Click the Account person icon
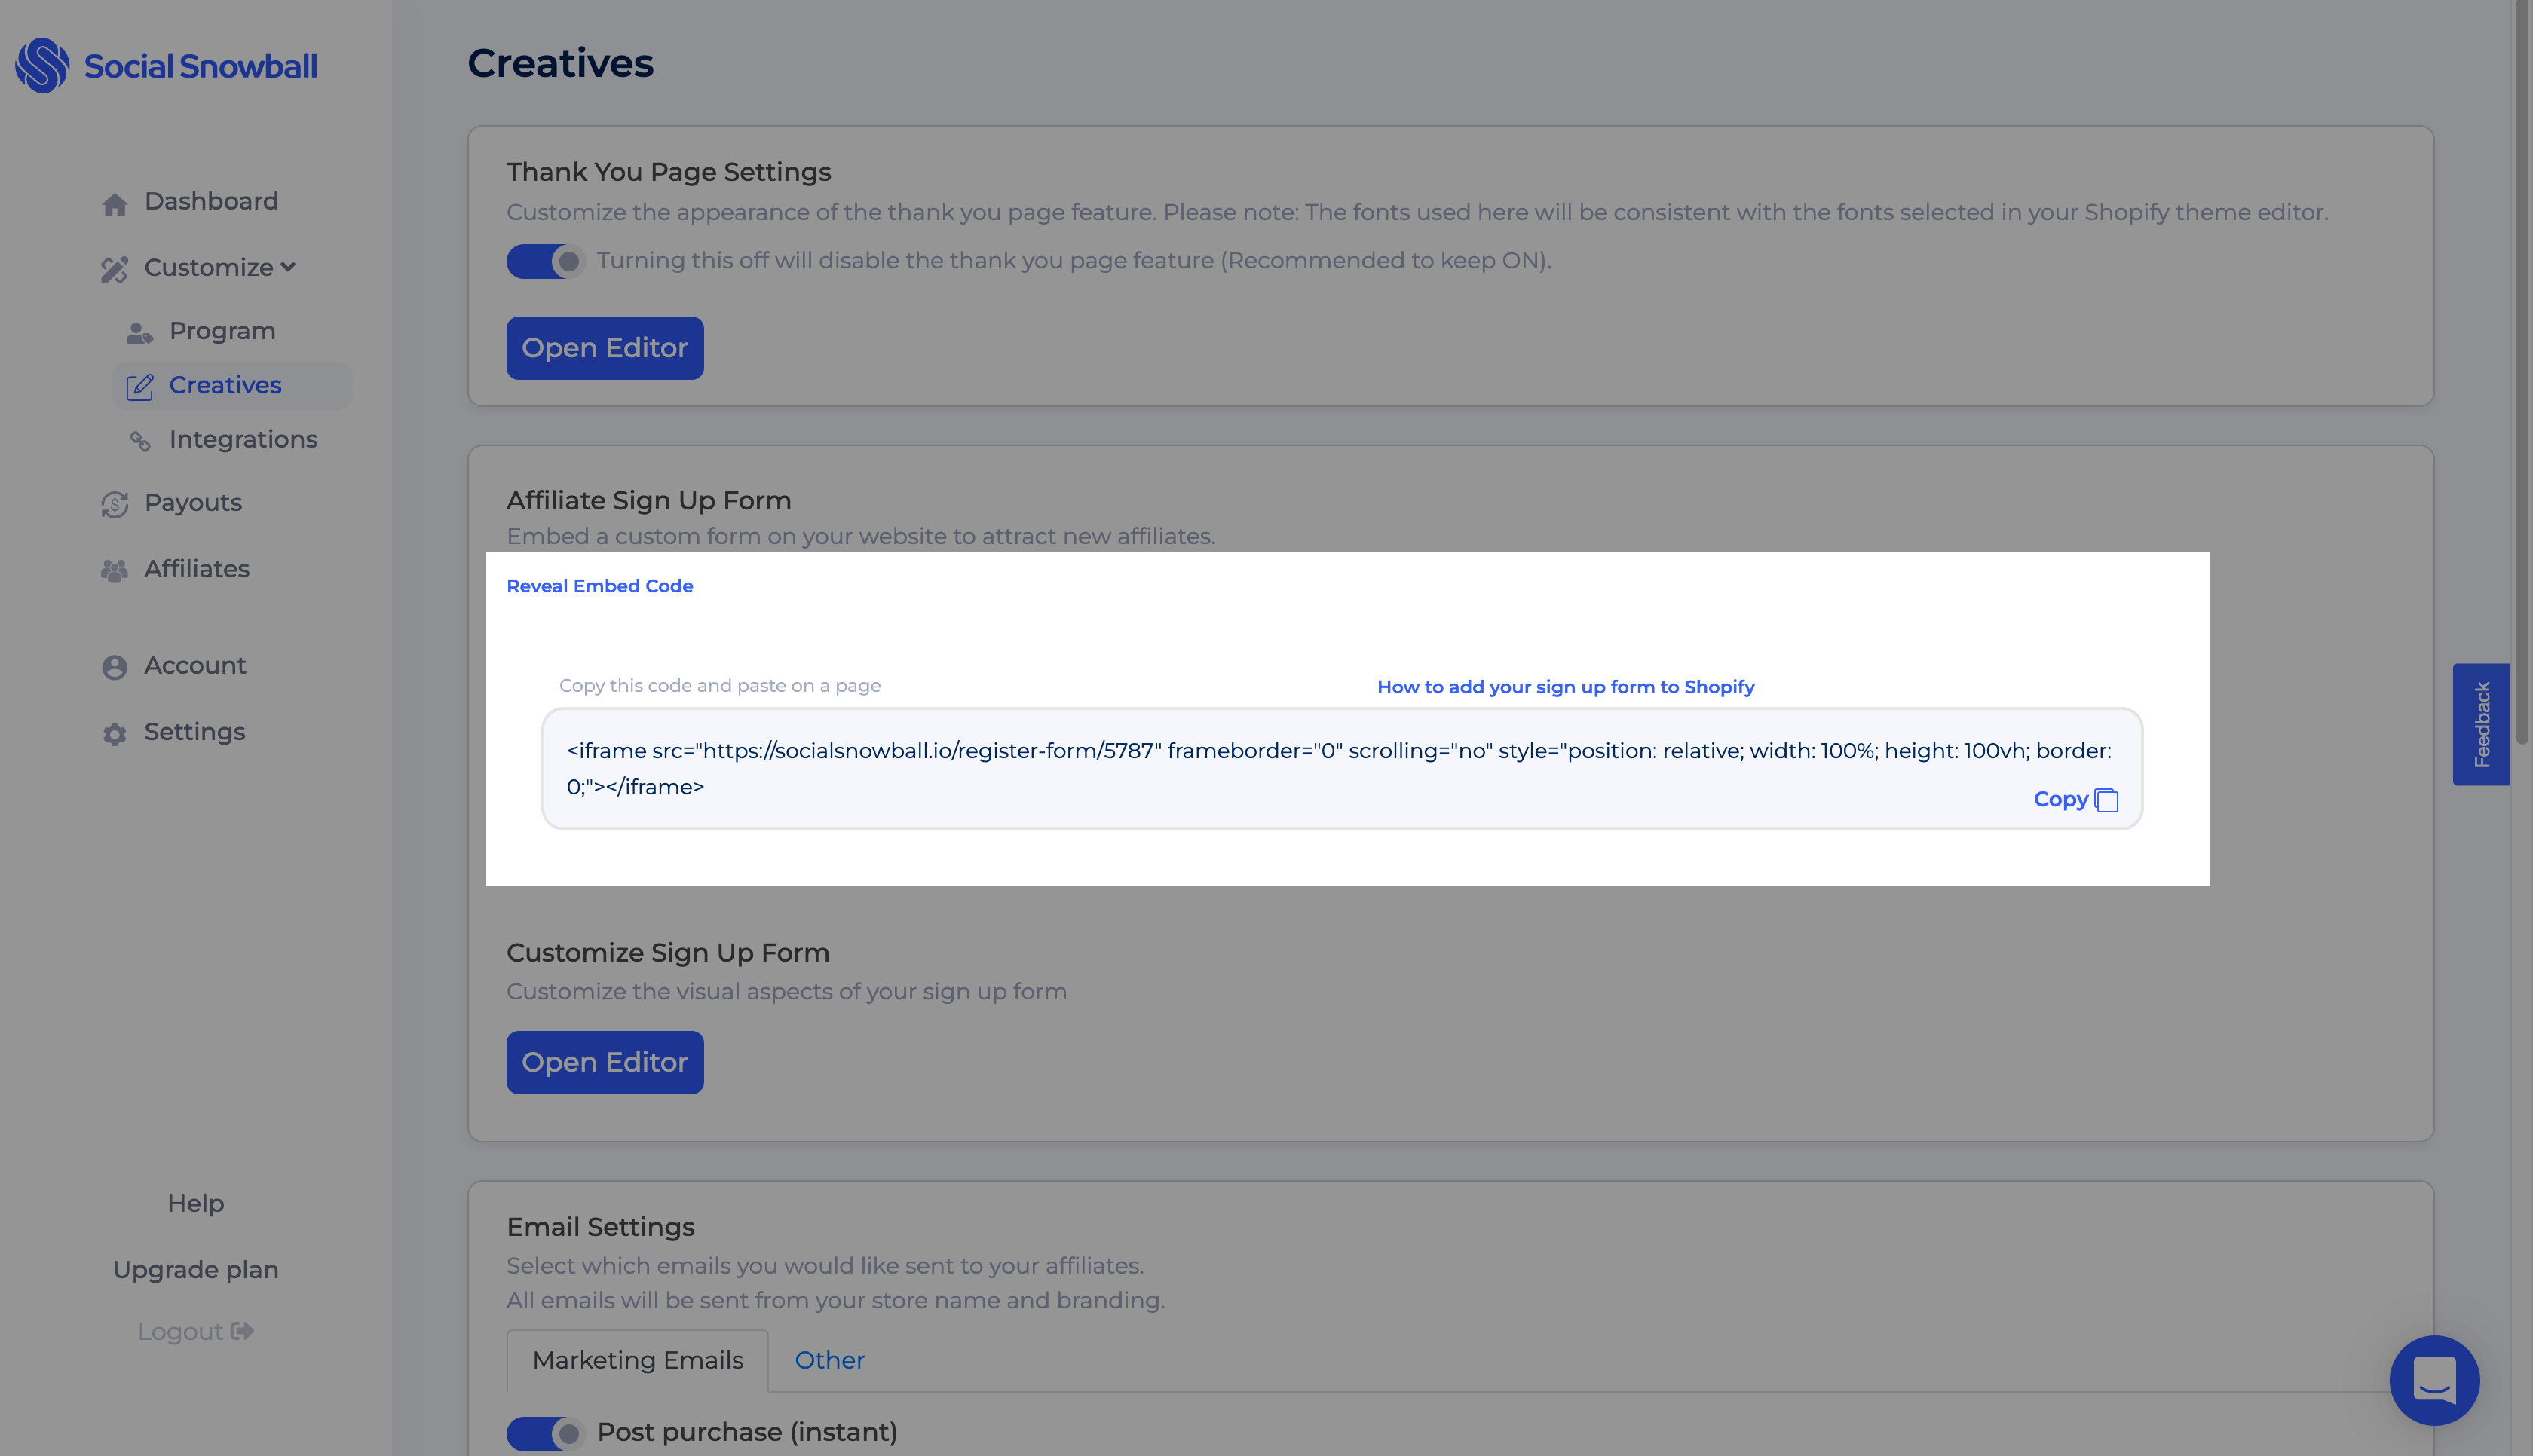 pyautogui.click(x=115, y=667)
